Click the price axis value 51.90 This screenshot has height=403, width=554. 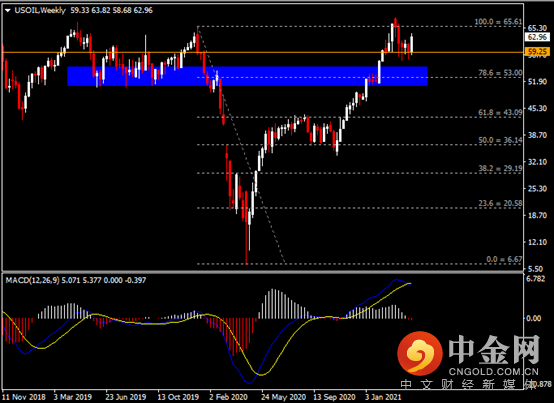tap(537, 82)
